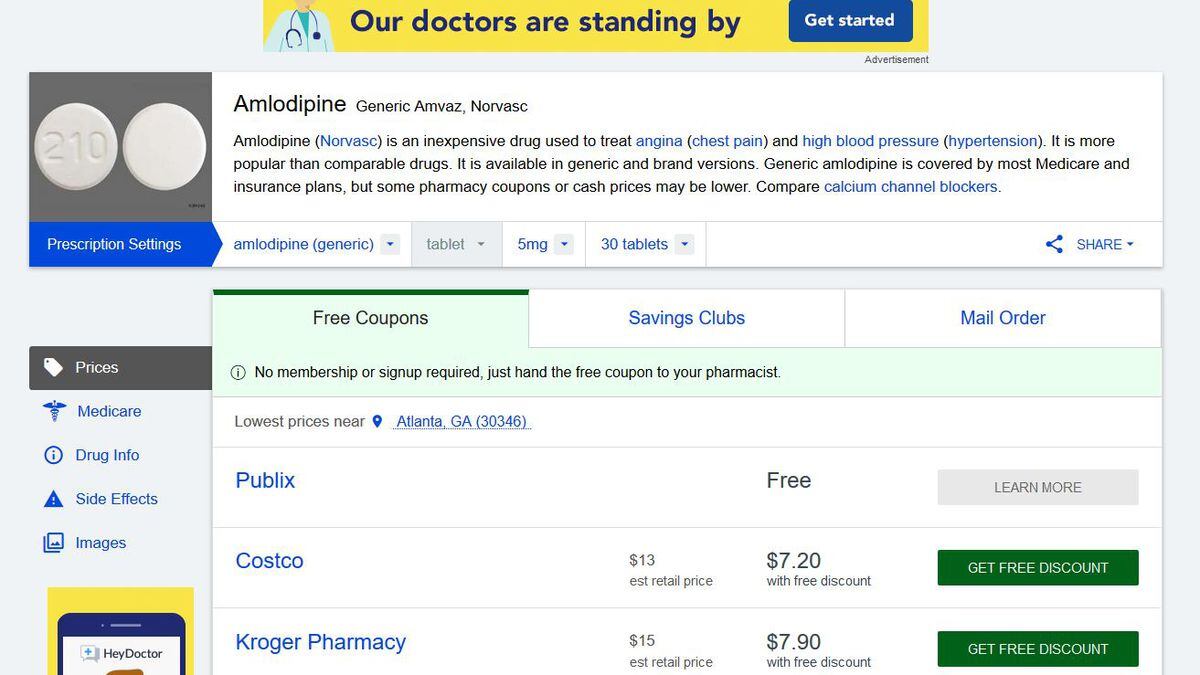Click Get started on the doctors ad banner
This screenshot has width=1200, height=675.
pyautogui.click(x=849, y=20)
